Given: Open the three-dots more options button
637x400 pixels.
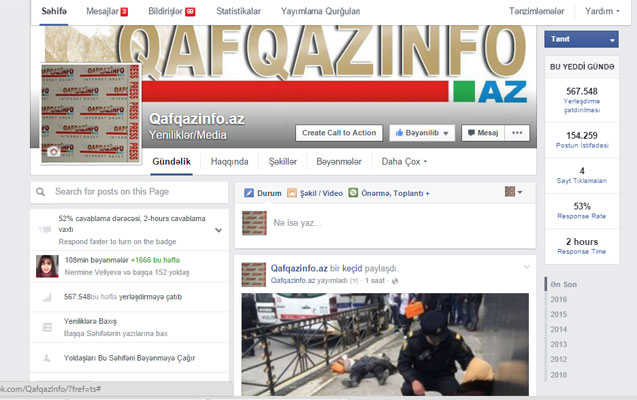Looking at the screenshot, I should coord(517,133).
